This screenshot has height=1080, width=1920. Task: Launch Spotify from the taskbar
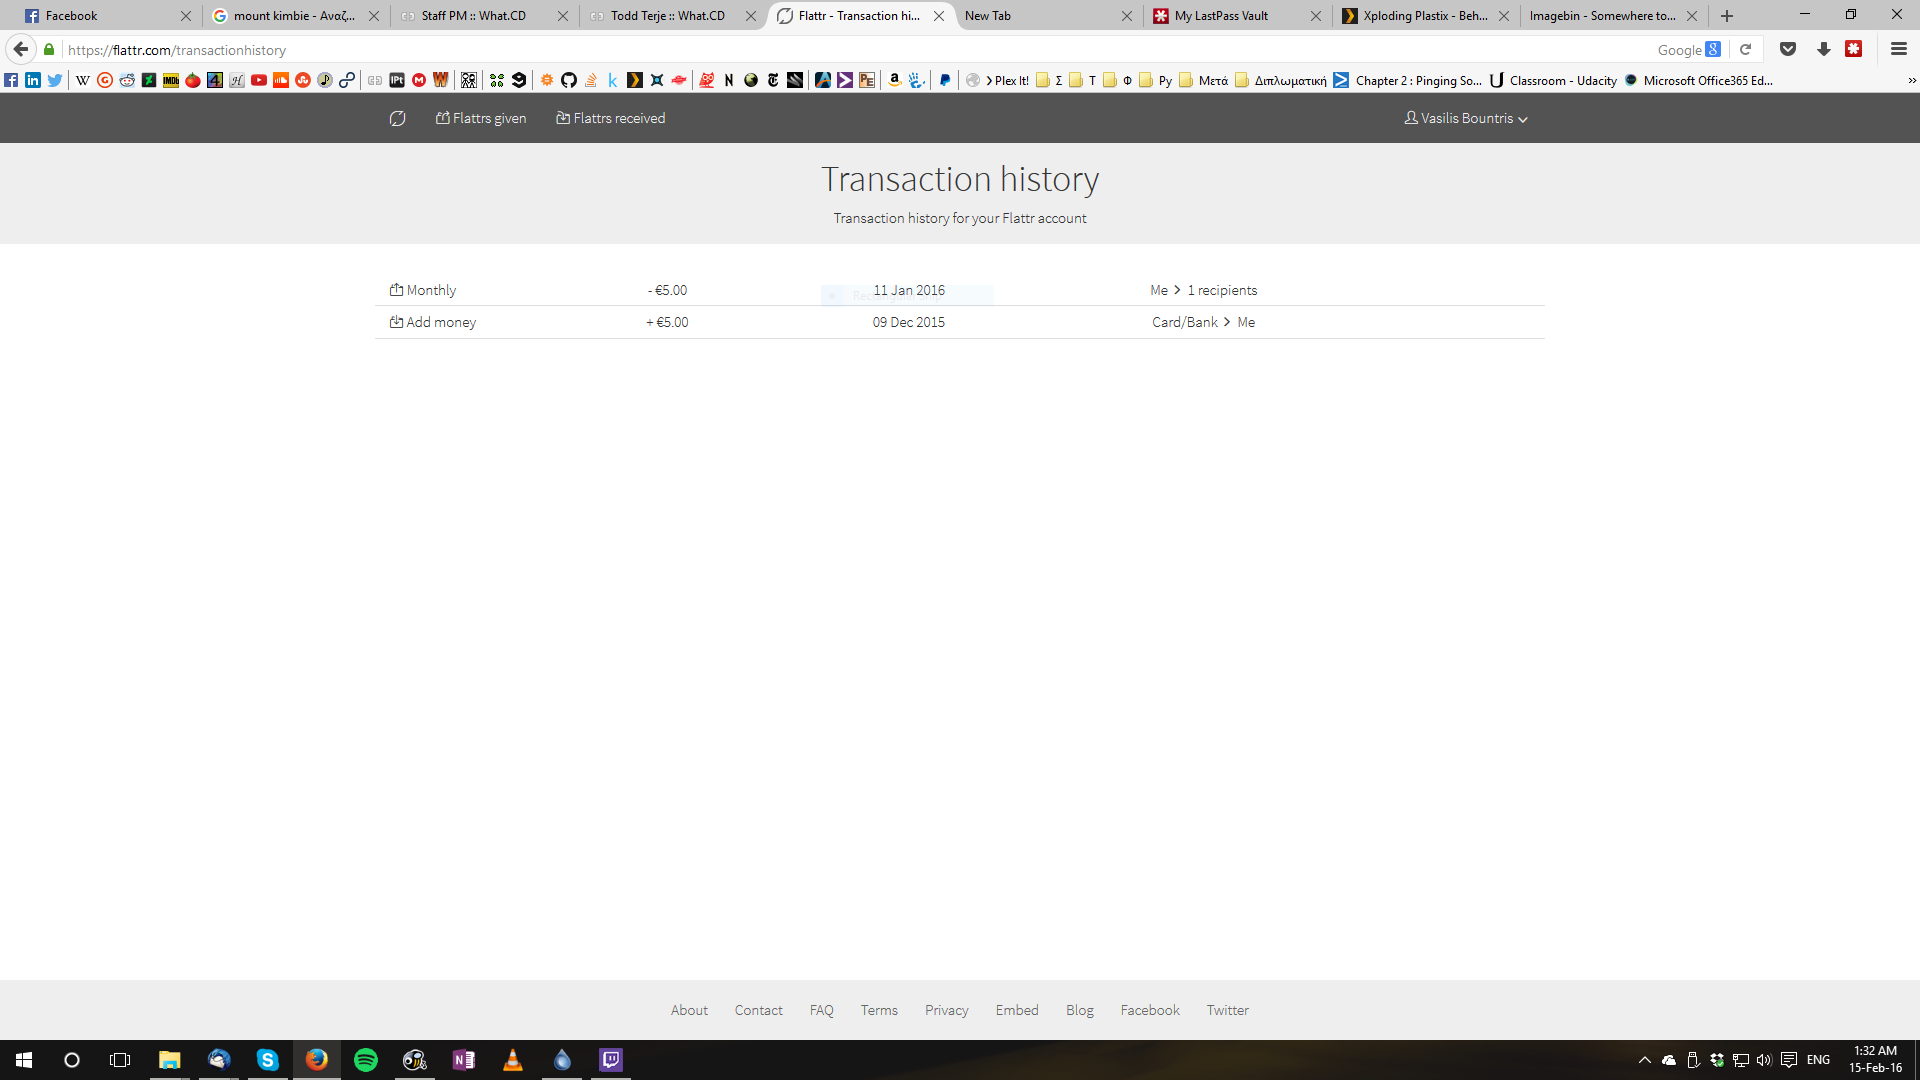tap(366, 1060)
